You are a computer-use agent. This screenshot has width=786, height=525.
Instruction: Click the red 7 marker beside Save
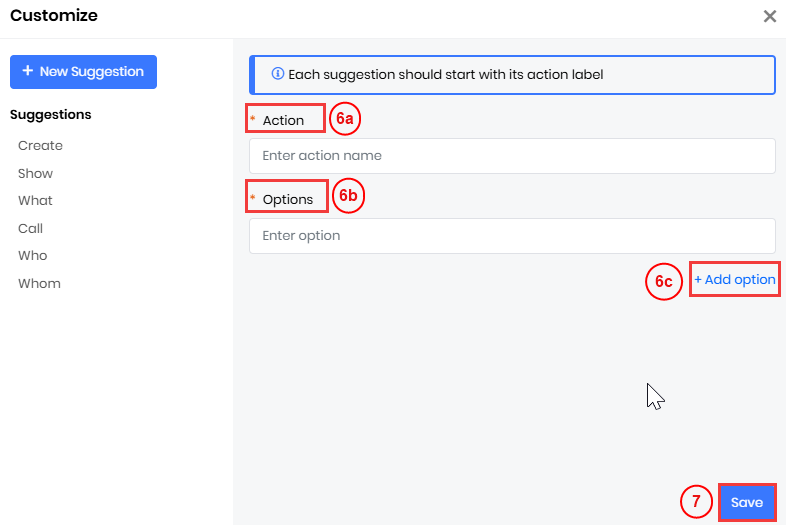[696, 502]
